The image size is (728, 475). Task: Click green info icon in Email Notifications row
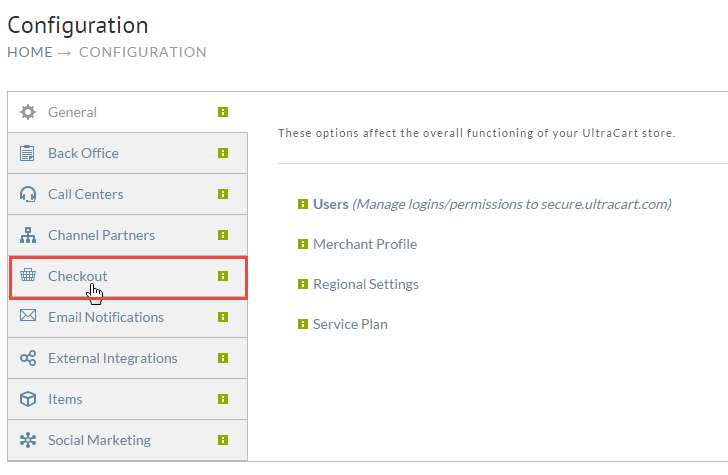pyautogui.click(x=223, y=317)
